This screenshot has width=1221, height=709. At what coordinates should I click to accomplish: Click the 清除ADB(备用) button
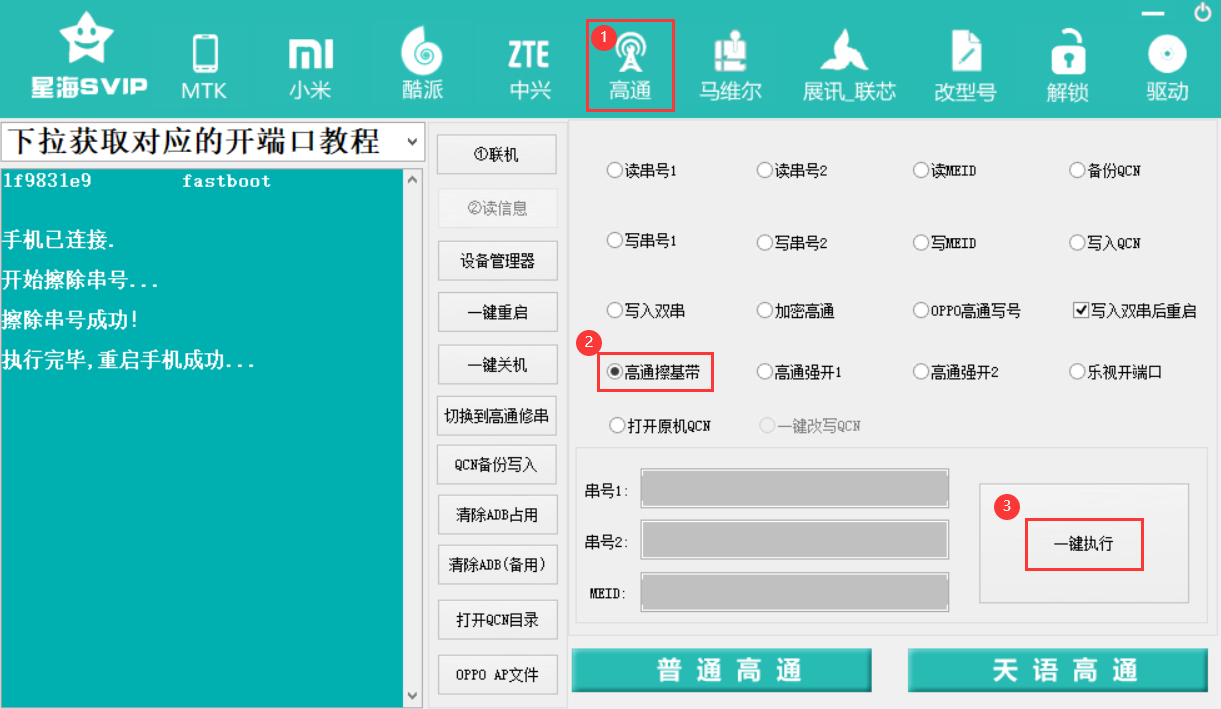click(x=497, y=565)
